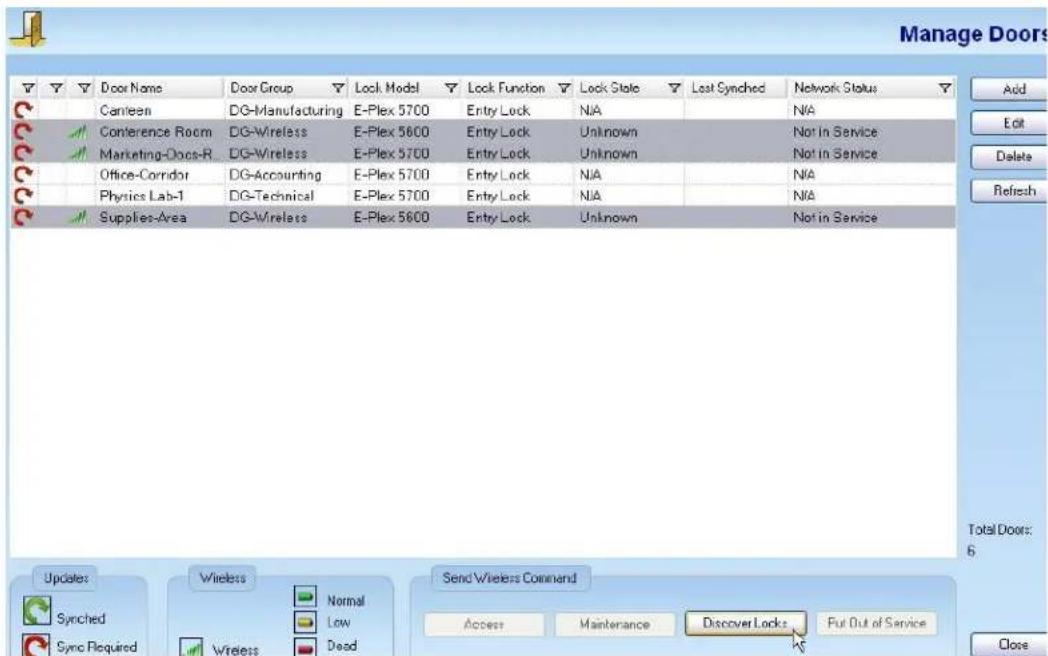Screen dimensions: 1048x656
Task: Click sync-required icon in Supplies-Area row
Action: point(23,217)
